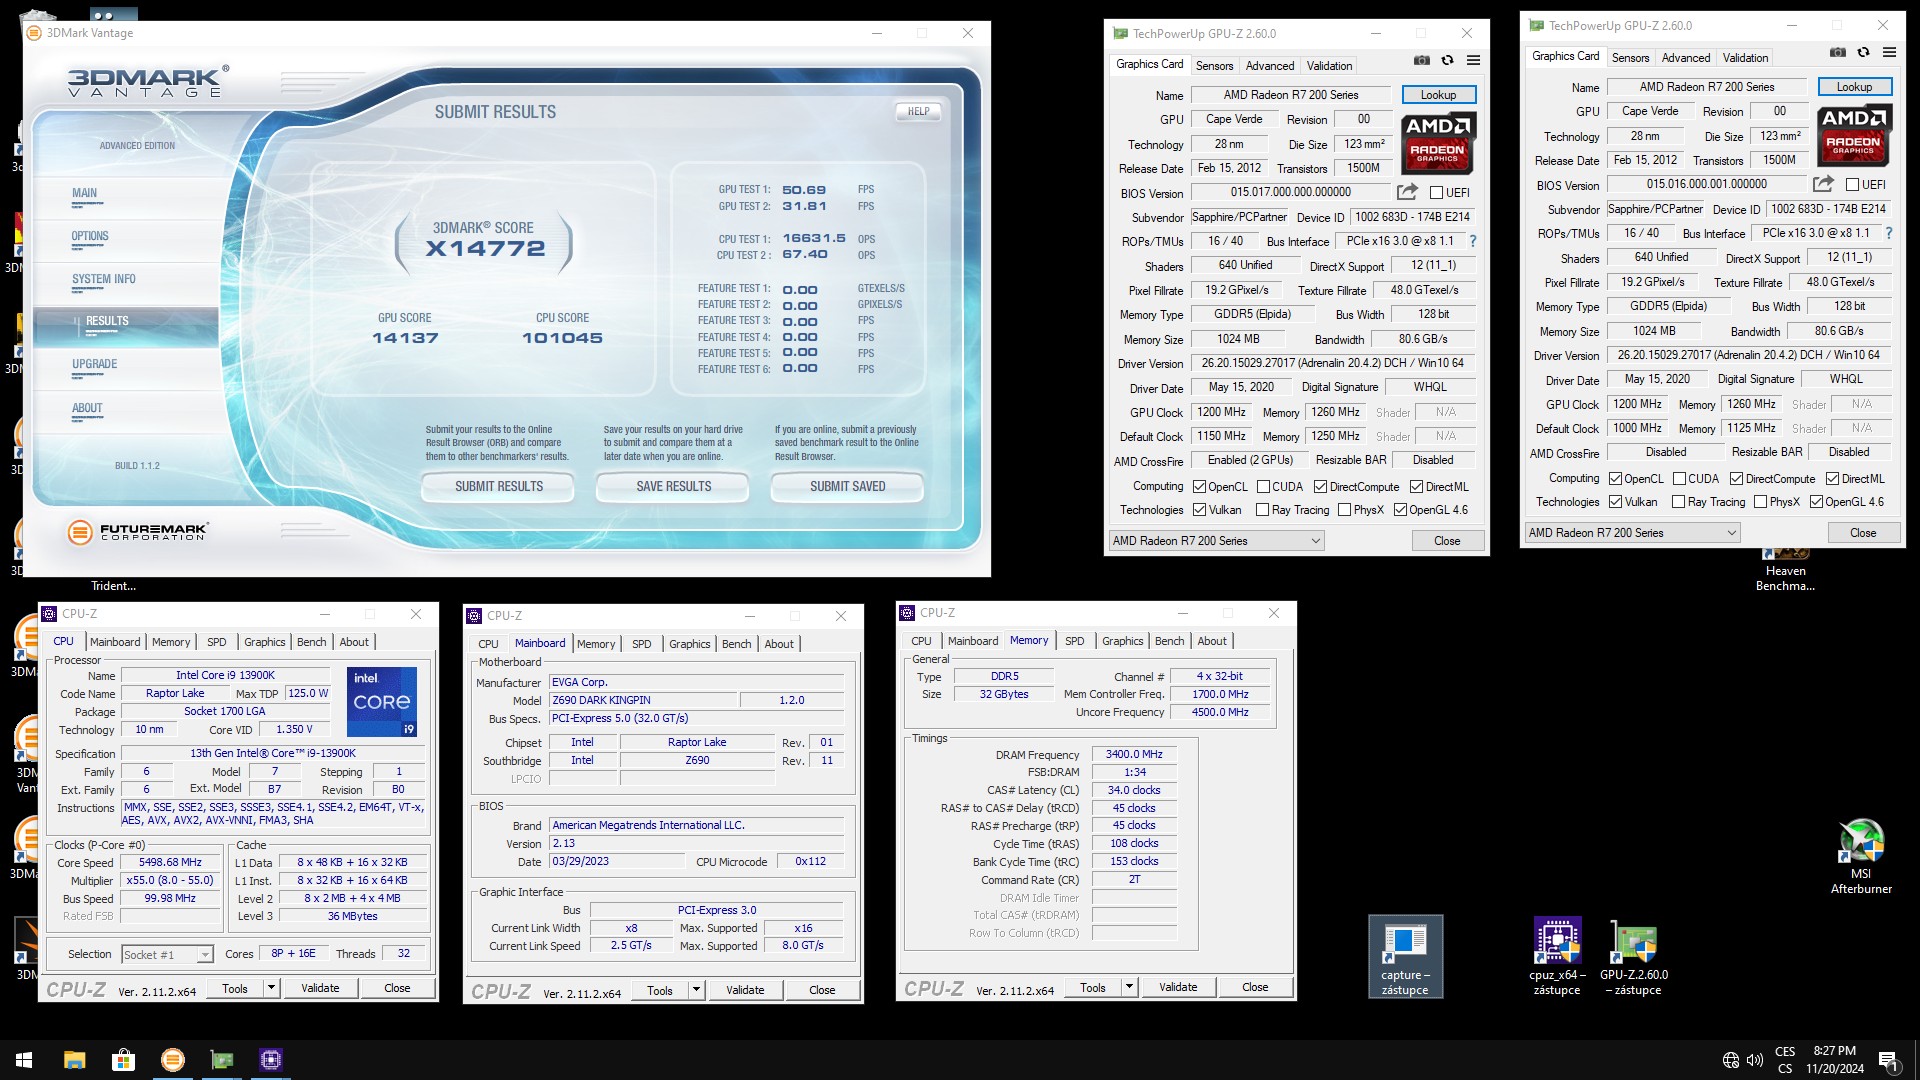Click screenshot camera icon in right GPU-Z window

pos(1837,53)
